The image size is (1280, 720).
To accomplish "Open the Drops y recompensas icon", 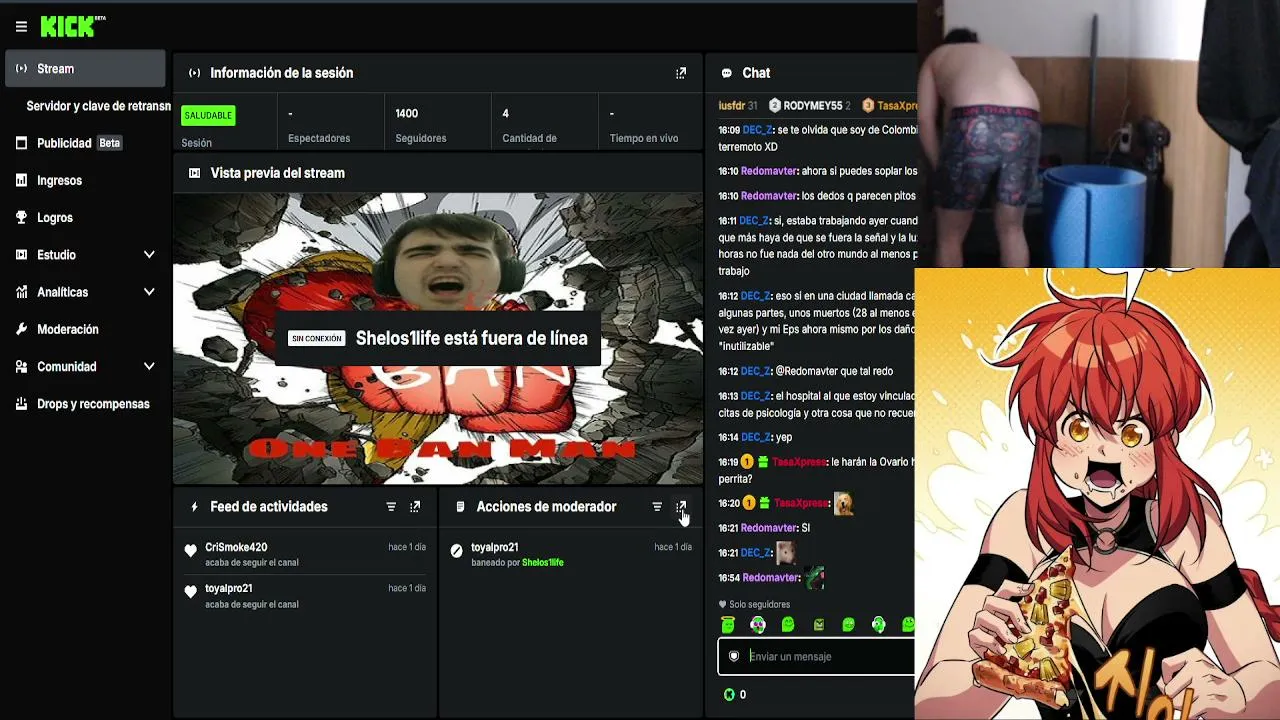I will coord(21,404).
